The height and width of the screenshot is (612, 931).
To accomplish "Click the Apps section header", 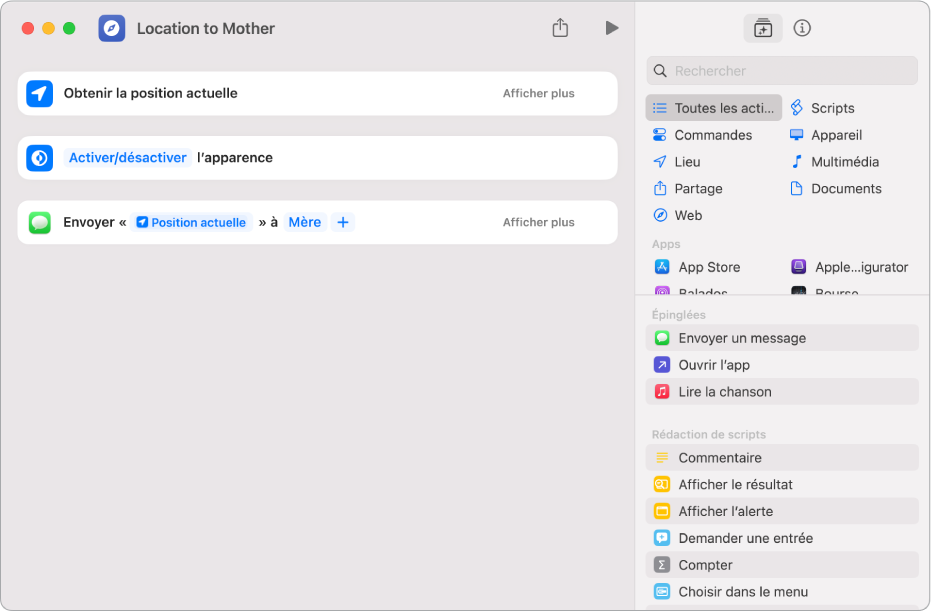I will point(666,244).
